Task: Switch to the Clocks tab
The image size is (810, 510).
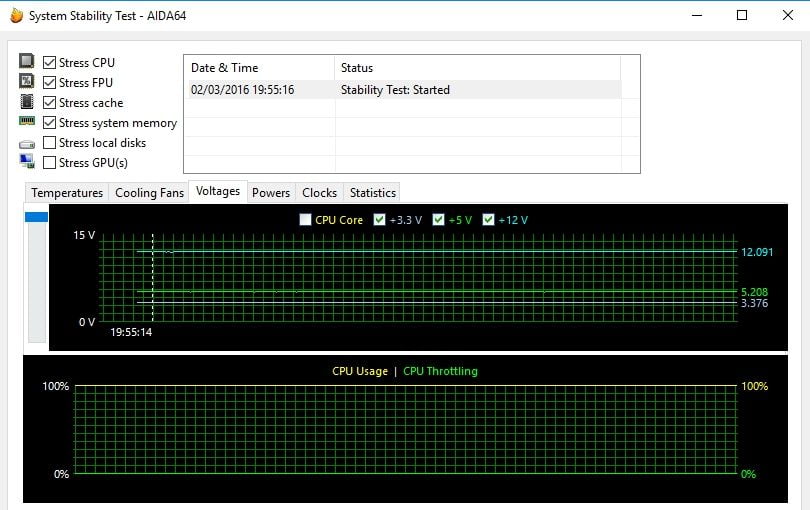Action: [x=319, y=193]
